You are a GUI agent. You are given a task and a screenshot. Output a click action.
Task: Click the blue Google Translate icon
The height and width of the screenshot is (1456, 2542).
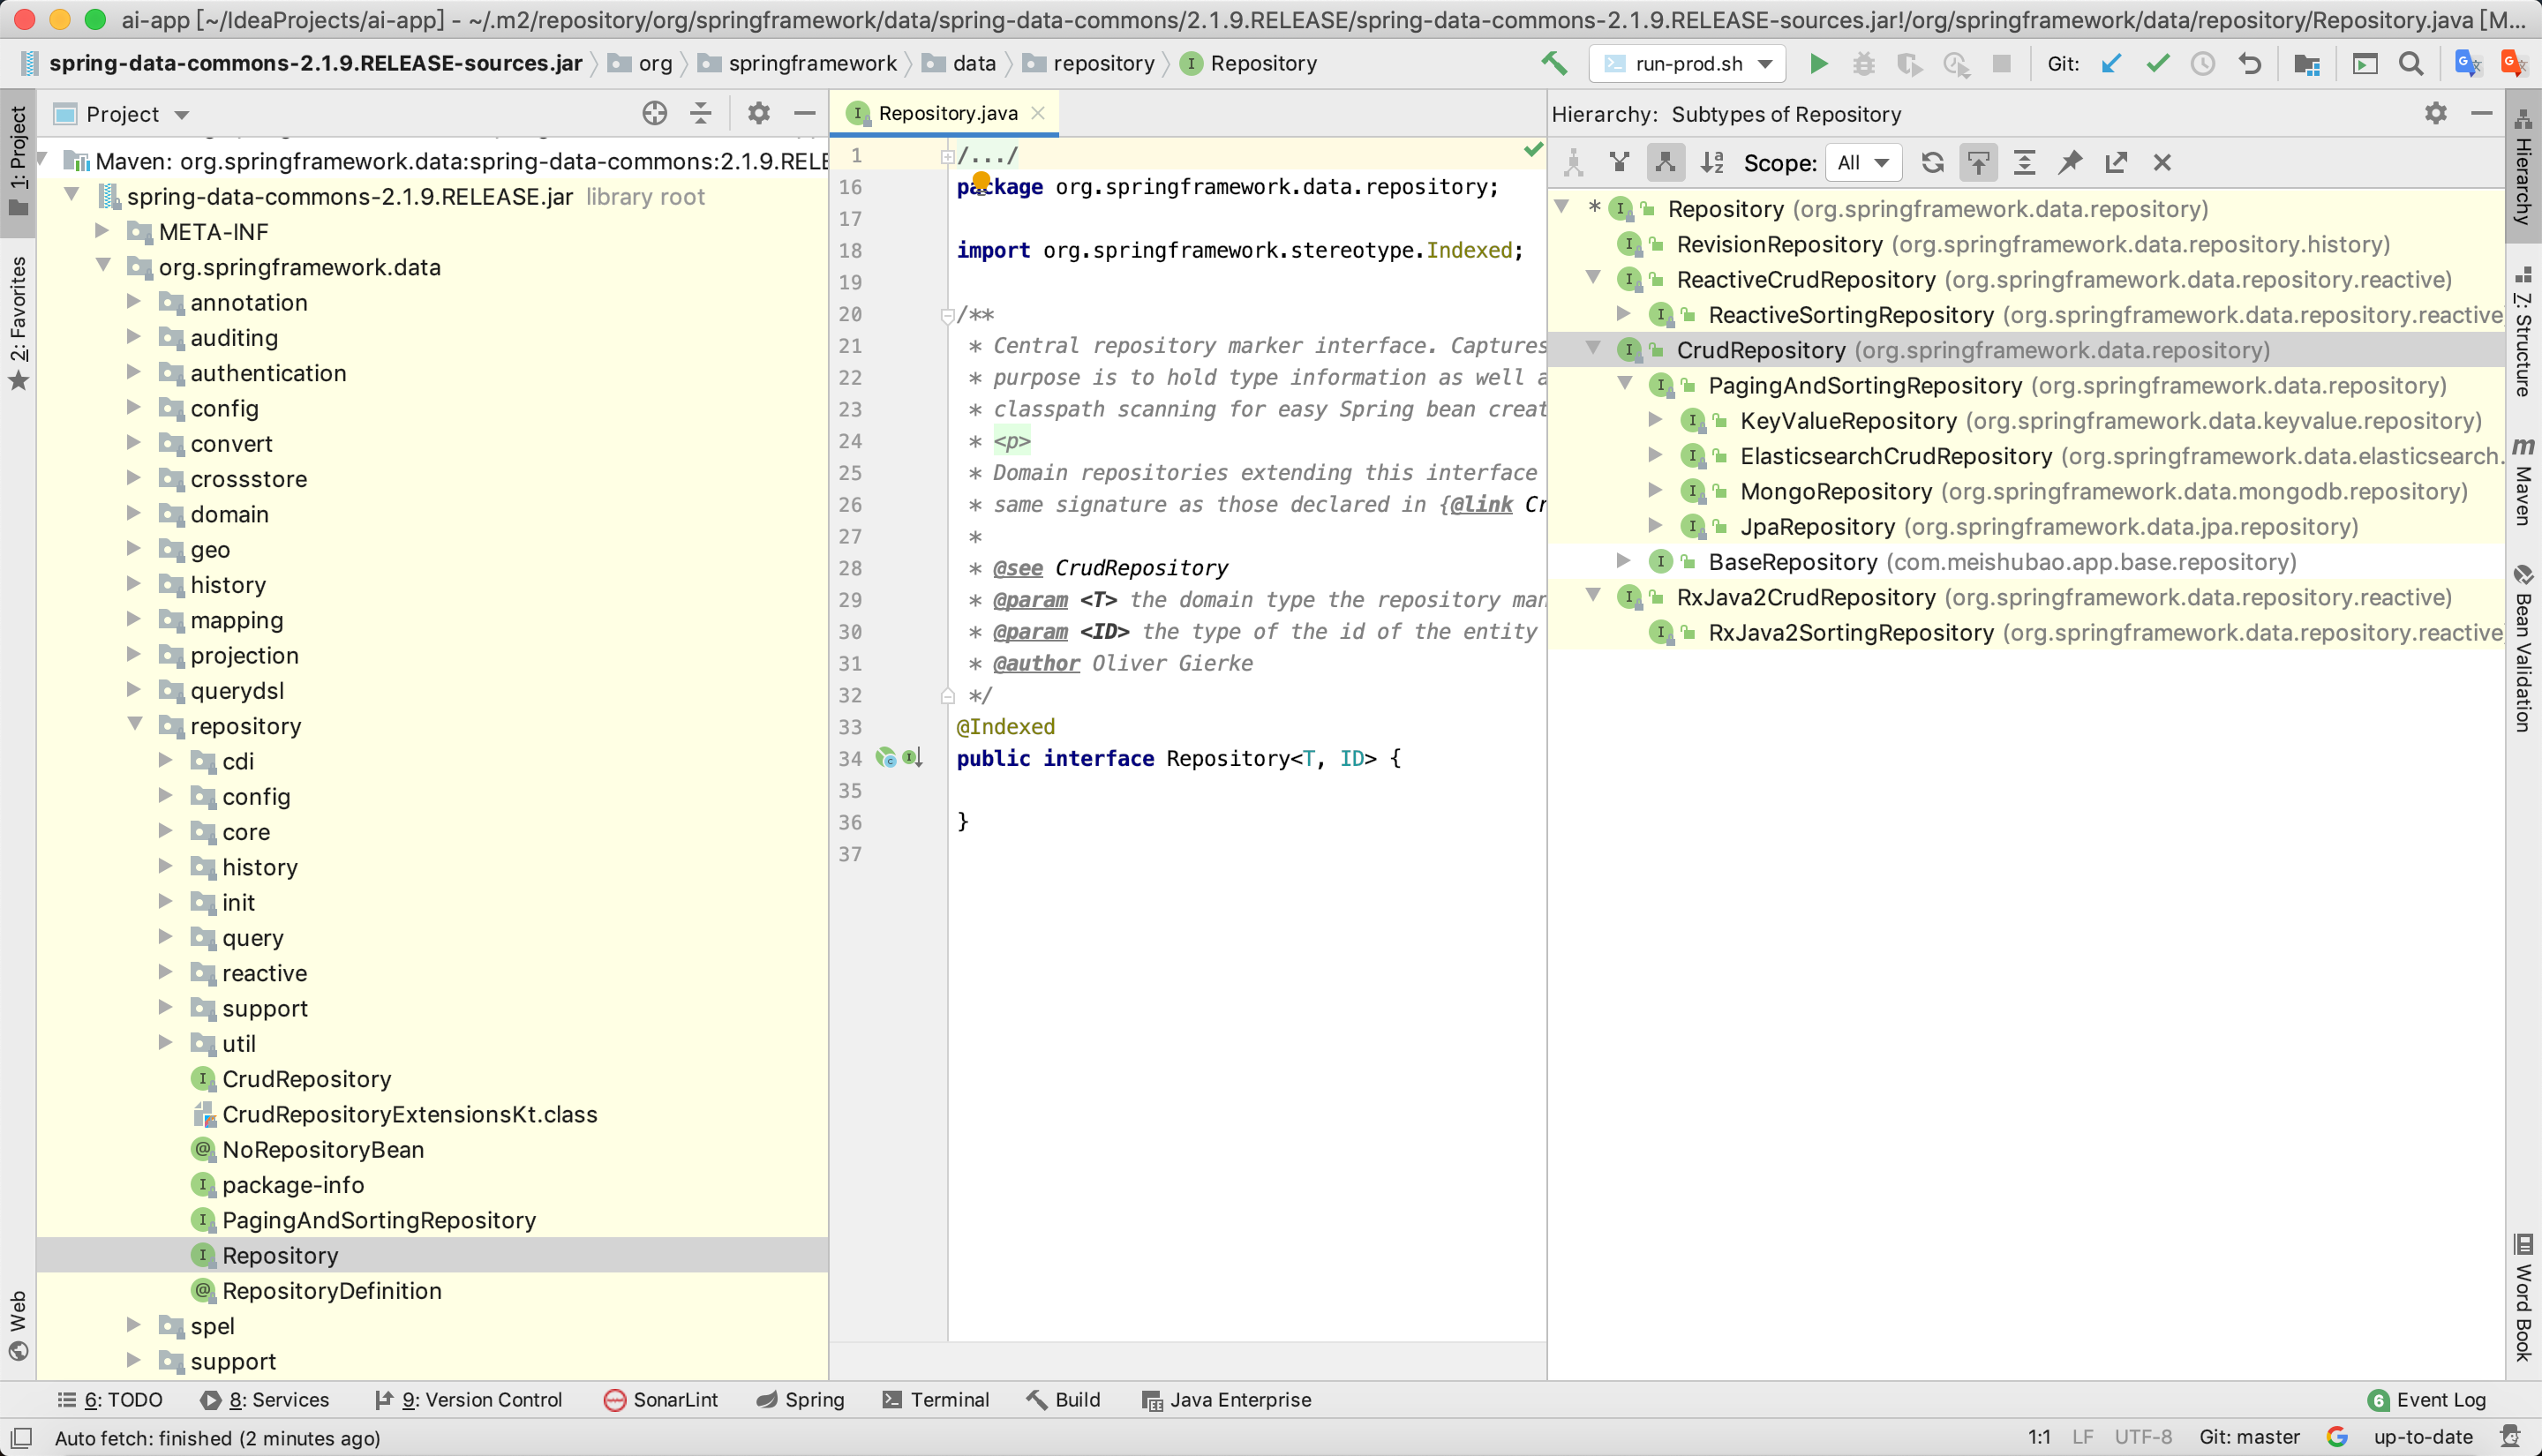coord(2467,63)
